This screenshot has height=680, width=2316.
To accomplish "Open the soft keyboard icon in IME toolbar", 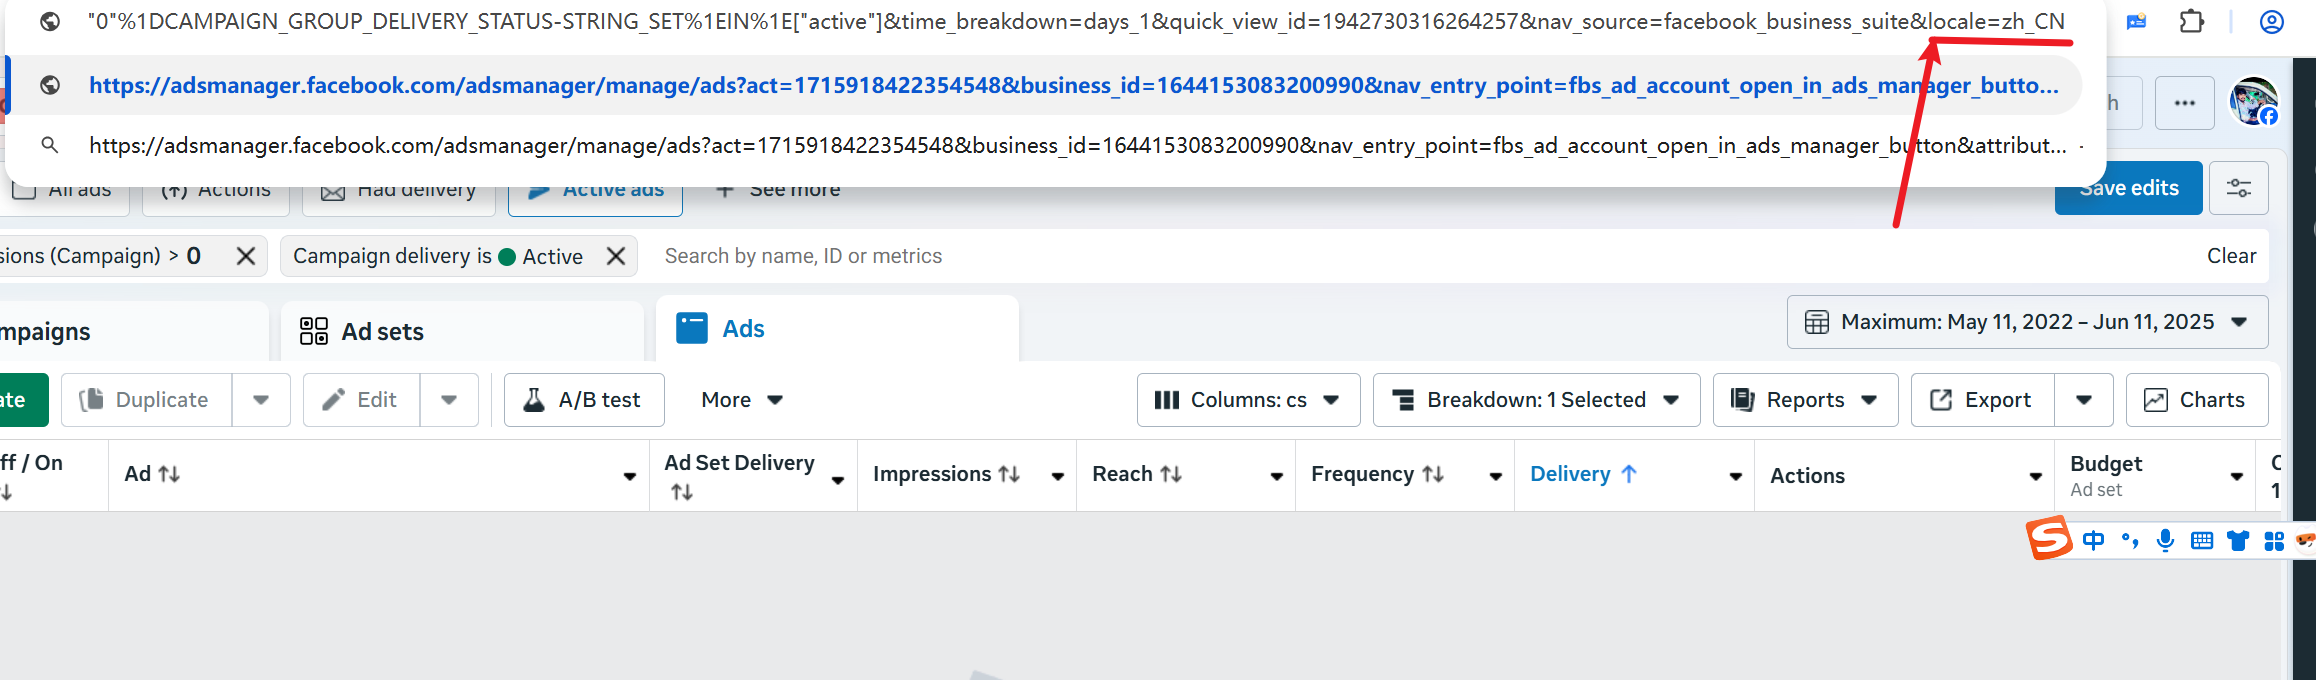I will (x=2201, y=541).
